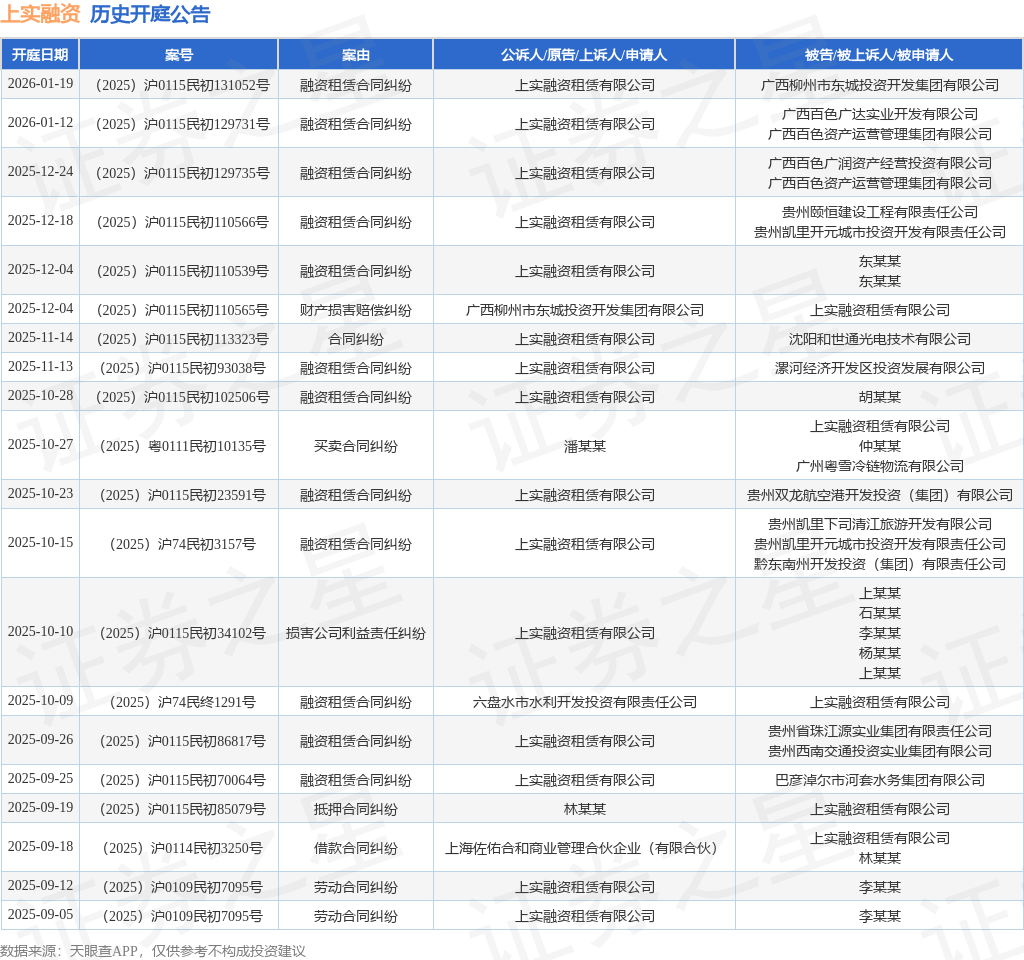The height and width of the screenshot is (960, 1024).
Task: Click date cell 2025-10-15
Action: (x=40, y=543)
